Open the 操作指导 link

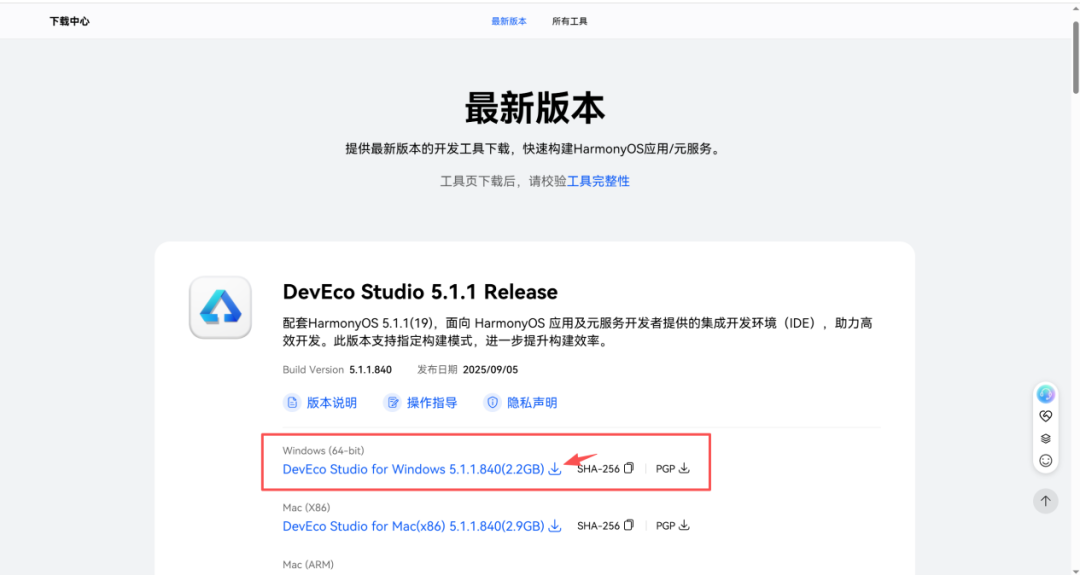[x=432, y=403]
